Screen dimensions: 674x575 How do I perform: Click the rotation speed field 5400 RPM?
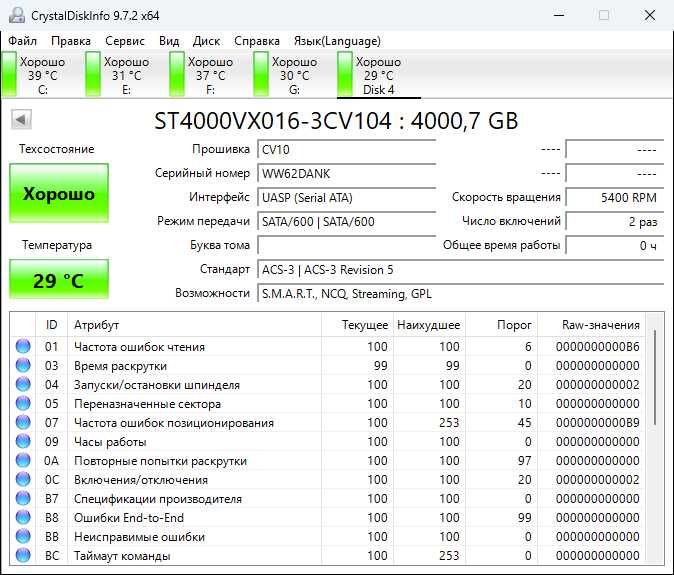click(x=615, y=198)
